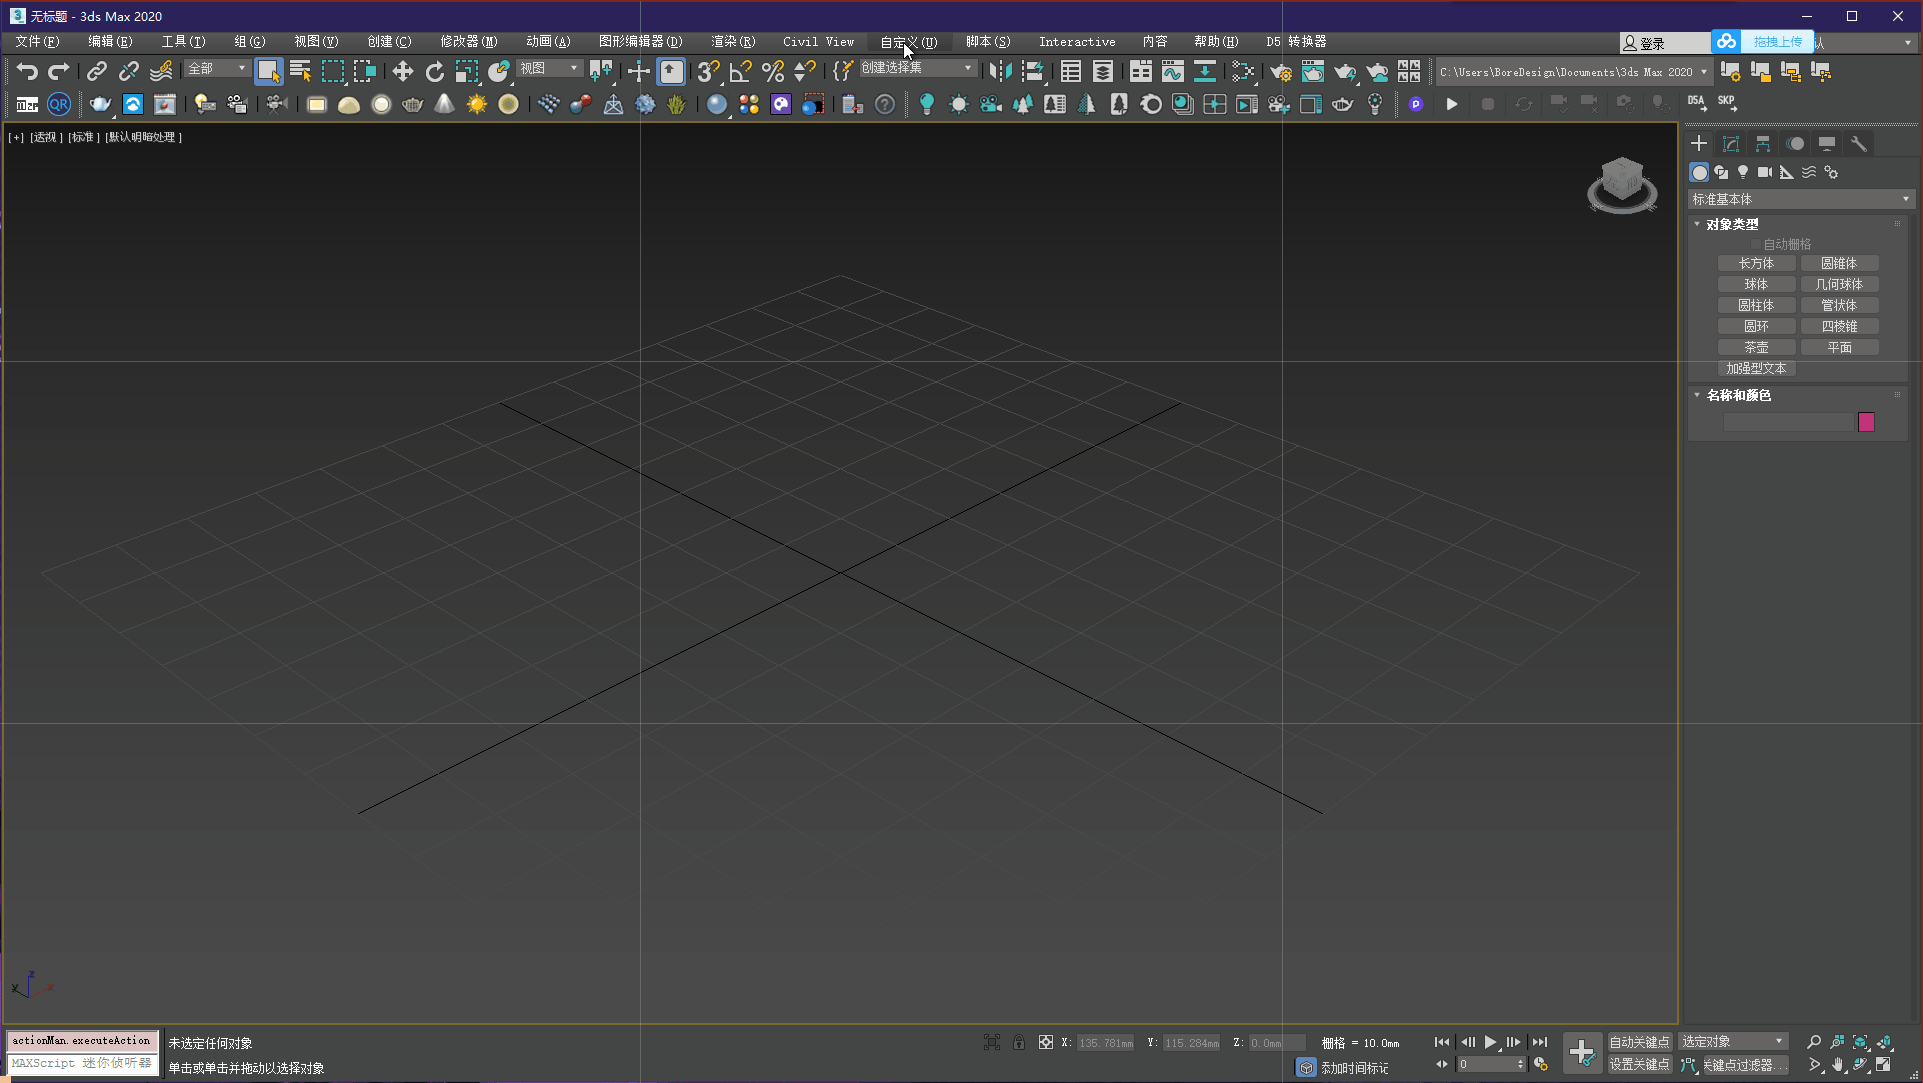This screenshot has width=1923, height=1083.
Task: Switch to Lights category icon
Action: pos(1743,172)
